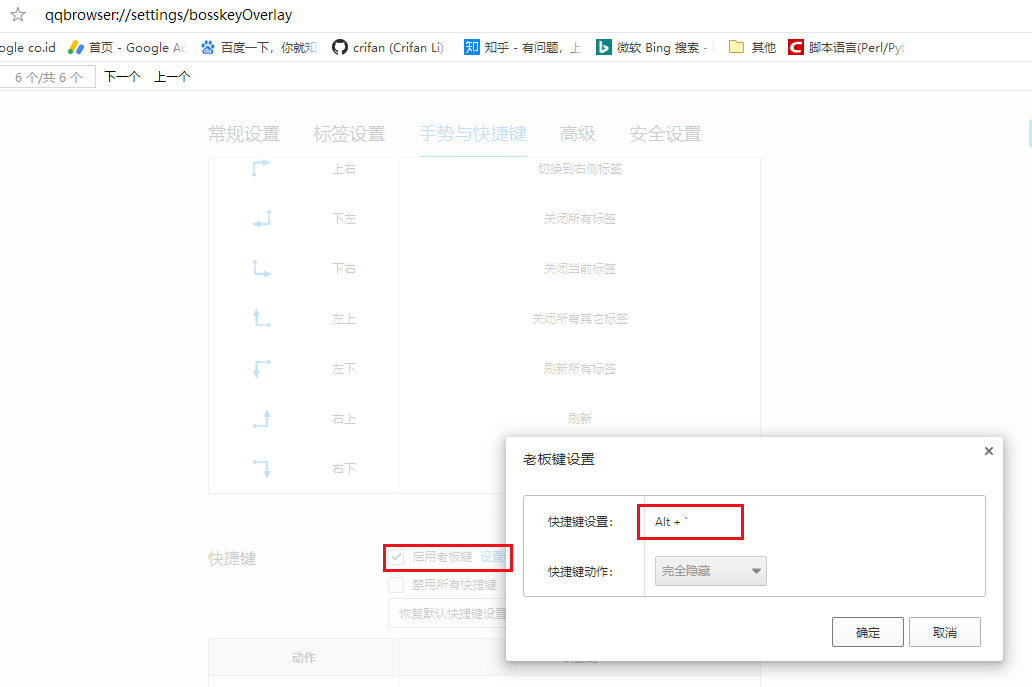This screenshot has width=1032, height=687.
Task: Click the 动作 table column header
Action: click(304, 657)
